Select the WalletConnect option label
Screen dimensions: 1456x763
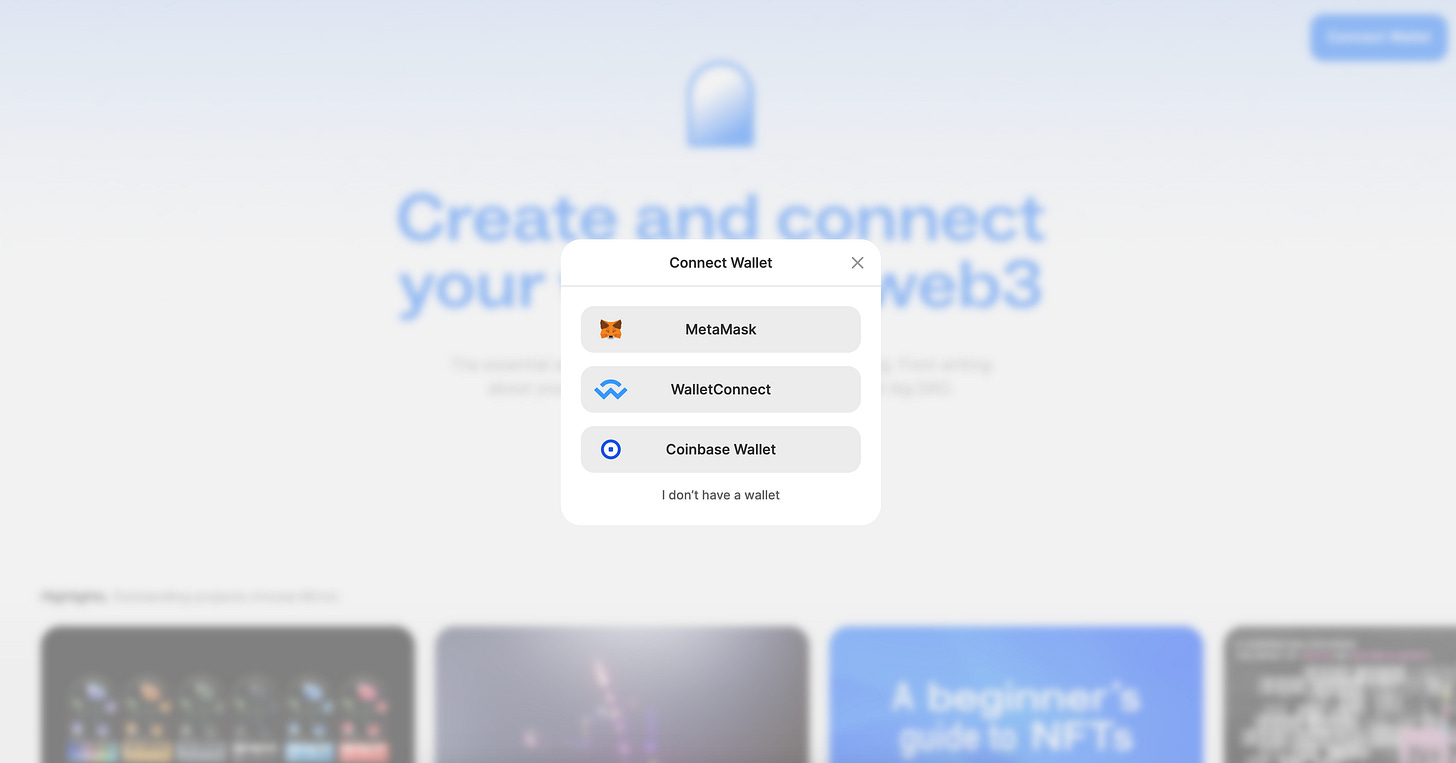[x=721, y=390]
